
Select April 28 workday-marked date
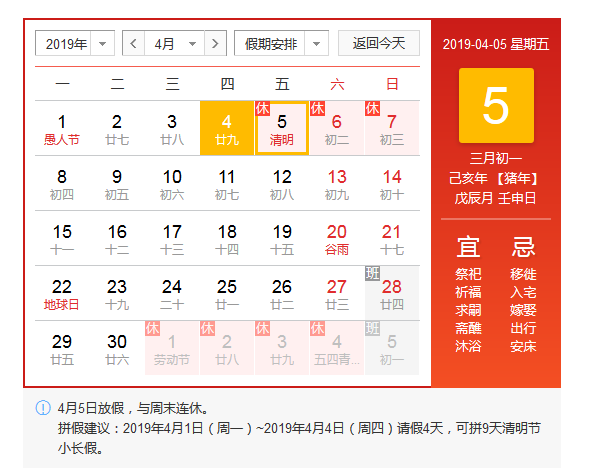tap(392, 293)
